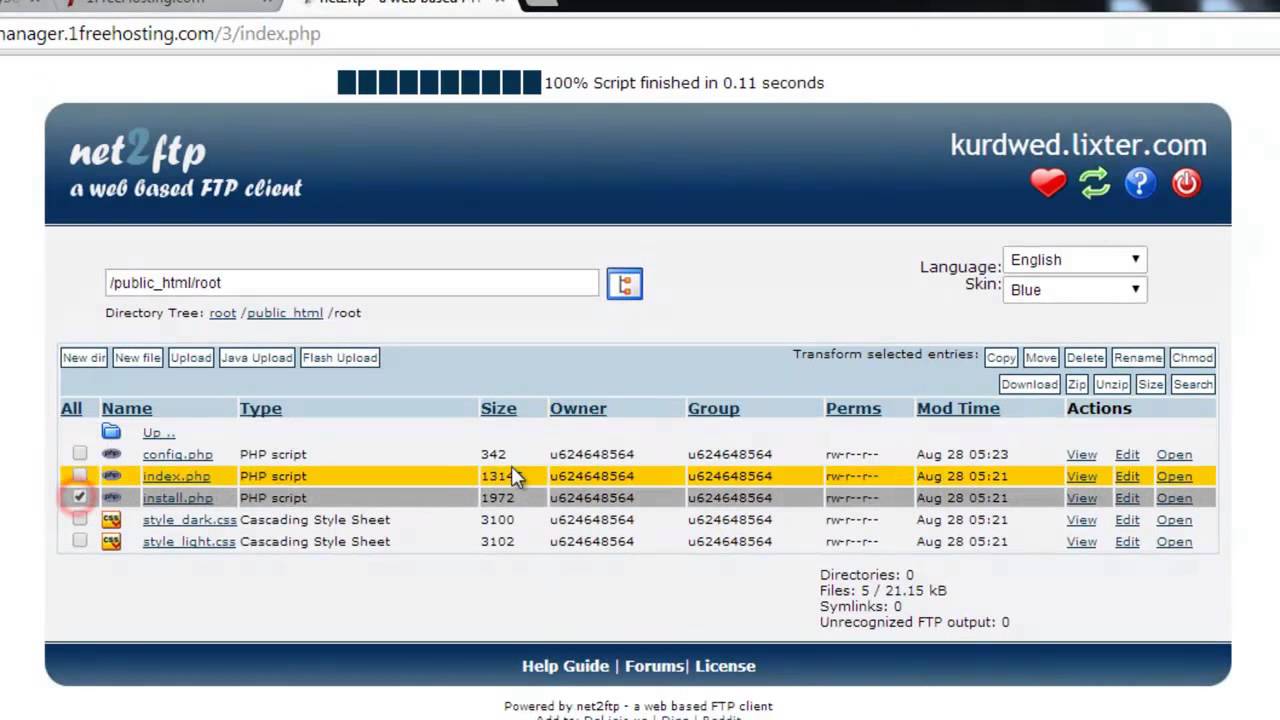Sort by Size column header
Screen dimensions: 1280x720
[499, 408]
